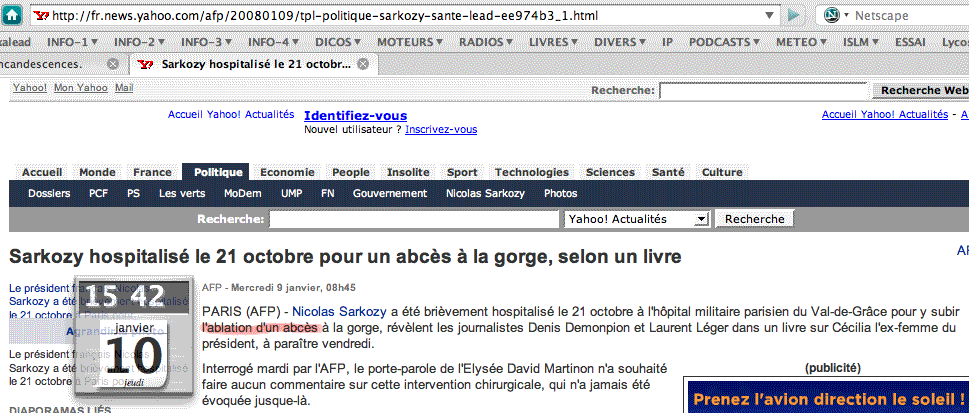969x413 pixels.
Task: Open the INFO-3 bookmarks folder
Action: coord(206,42)
